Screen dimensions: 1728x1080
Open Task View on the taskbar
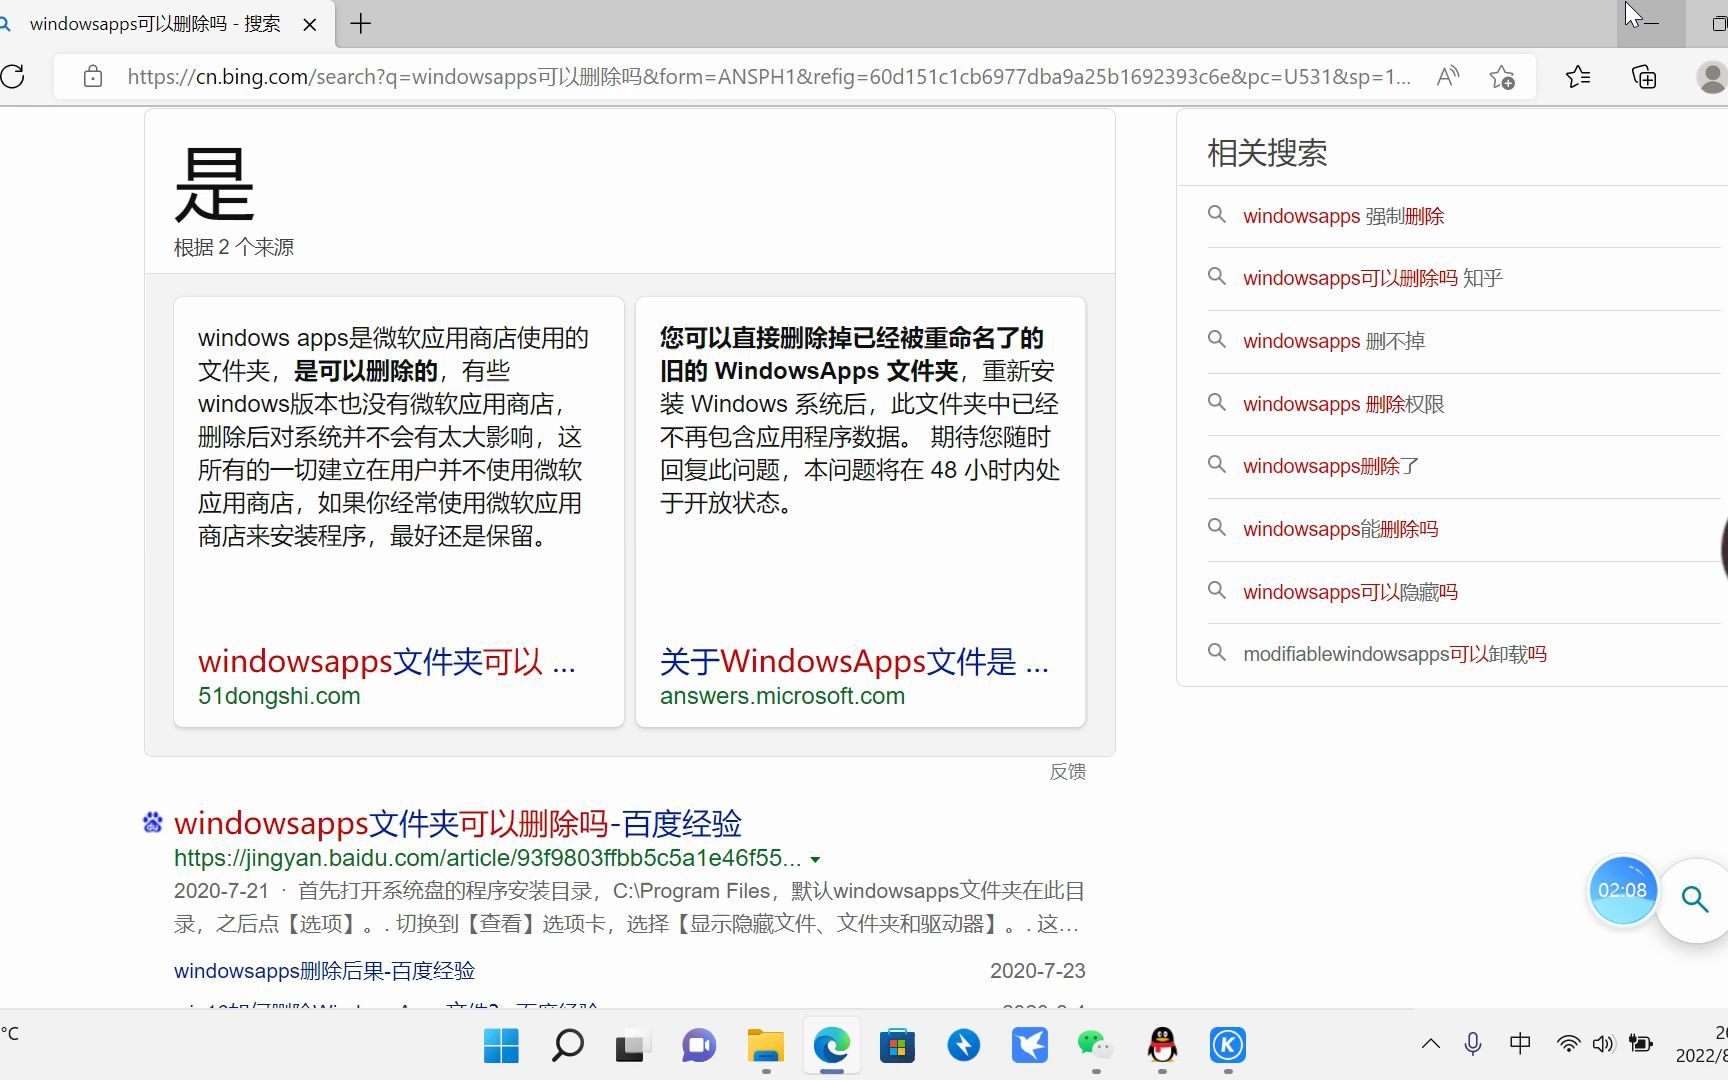[x=632, y=1046]
